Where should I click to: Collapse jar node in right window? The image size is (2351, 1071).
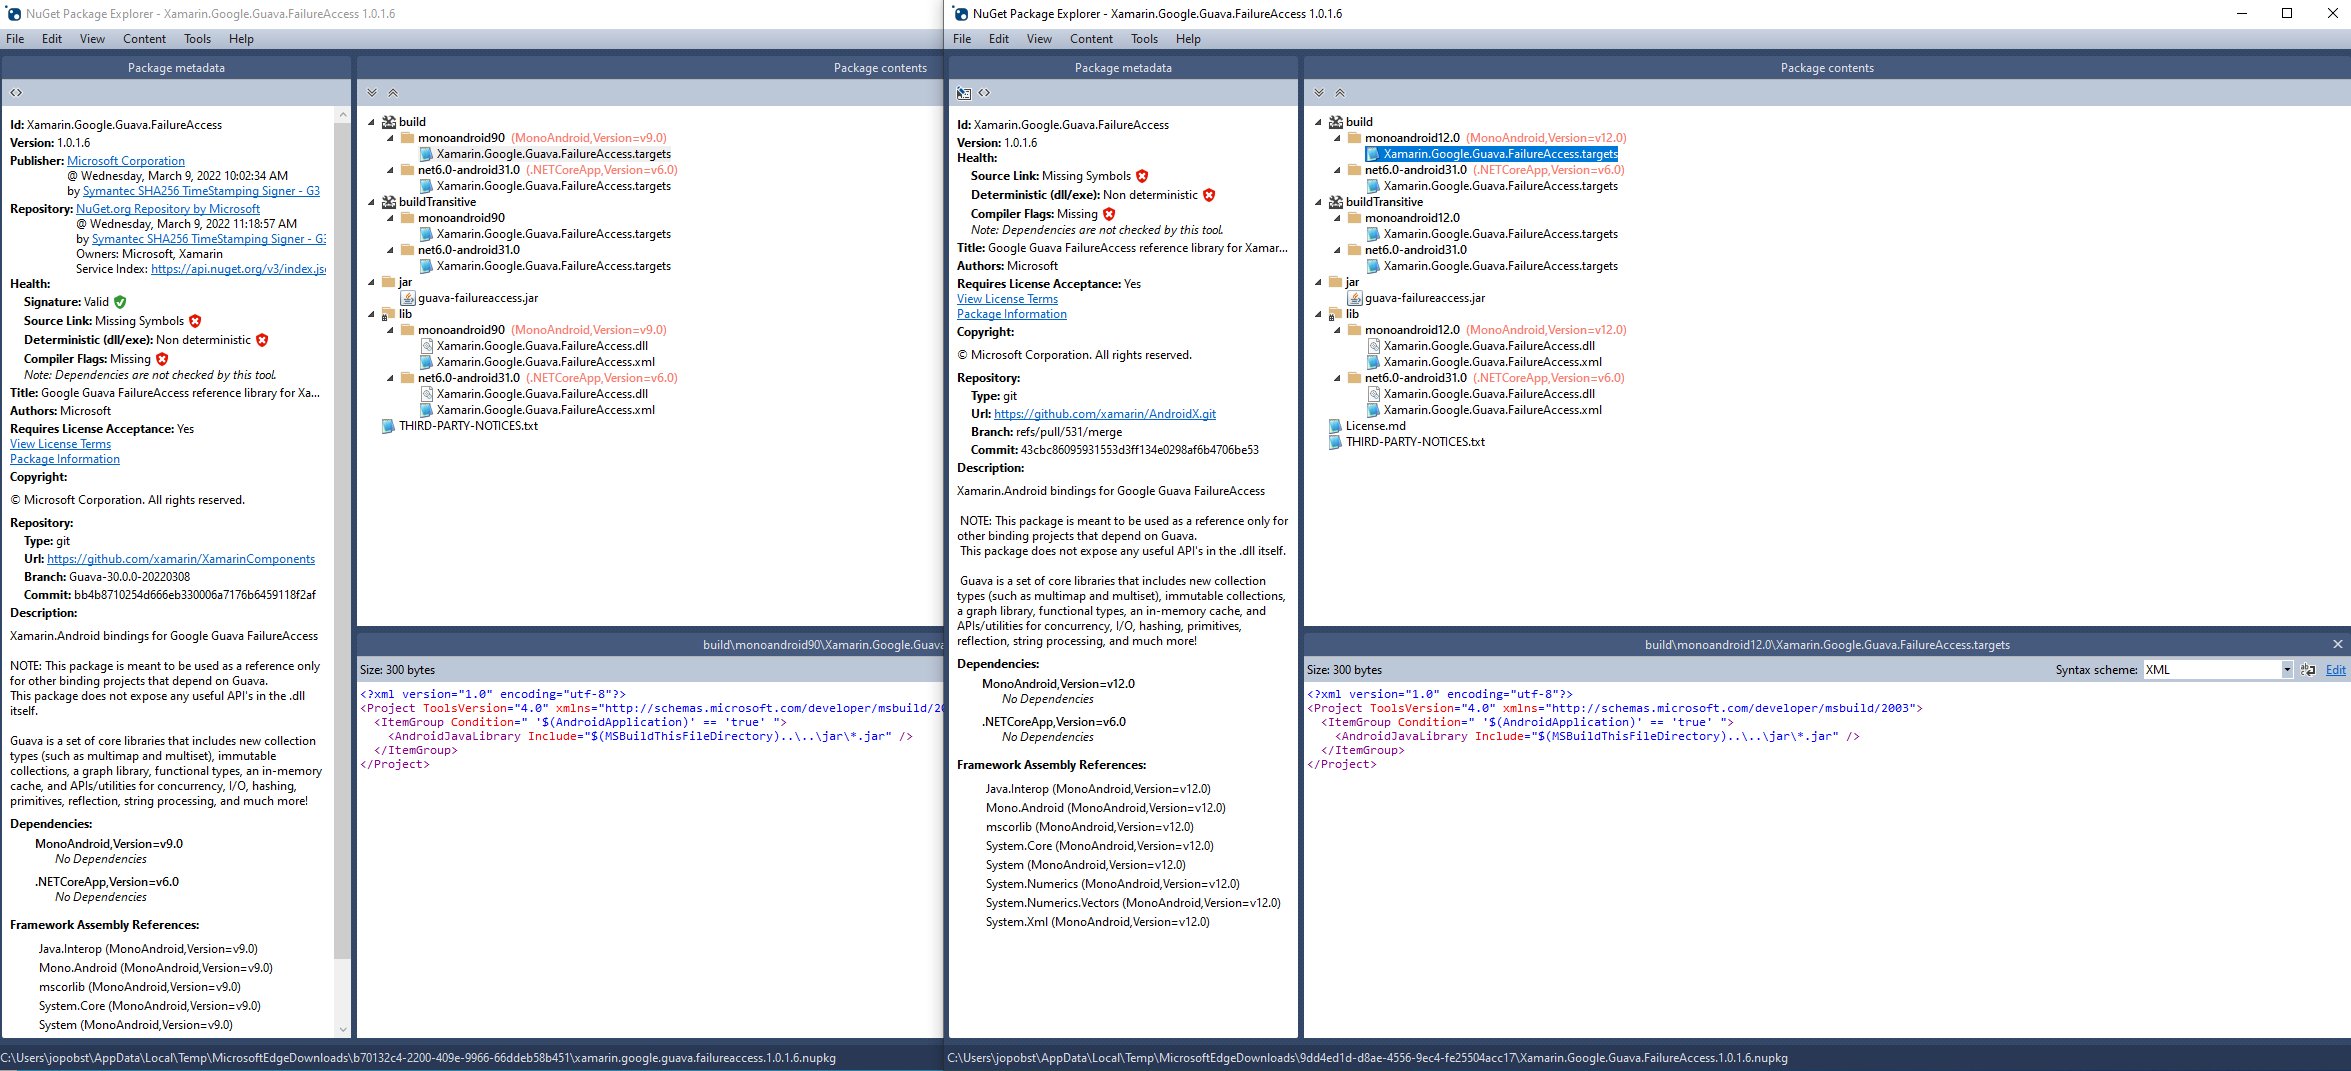coord(1318,282)
